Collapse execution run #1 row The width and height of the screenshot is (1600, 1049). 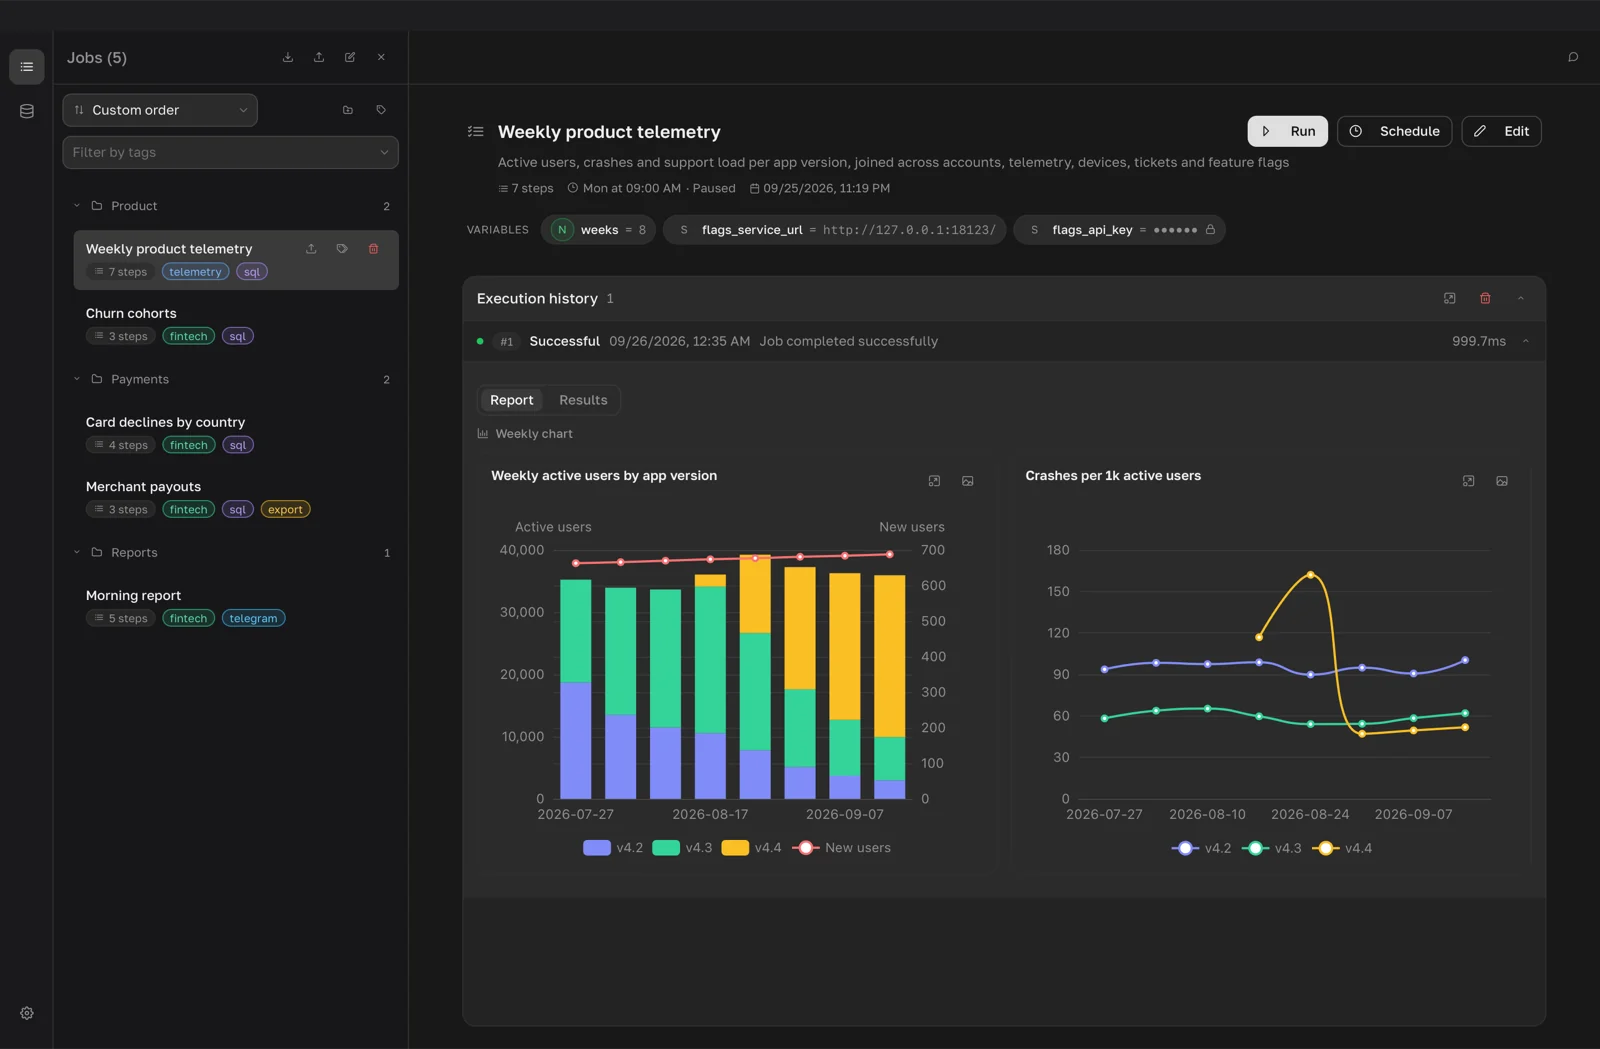1526,341
